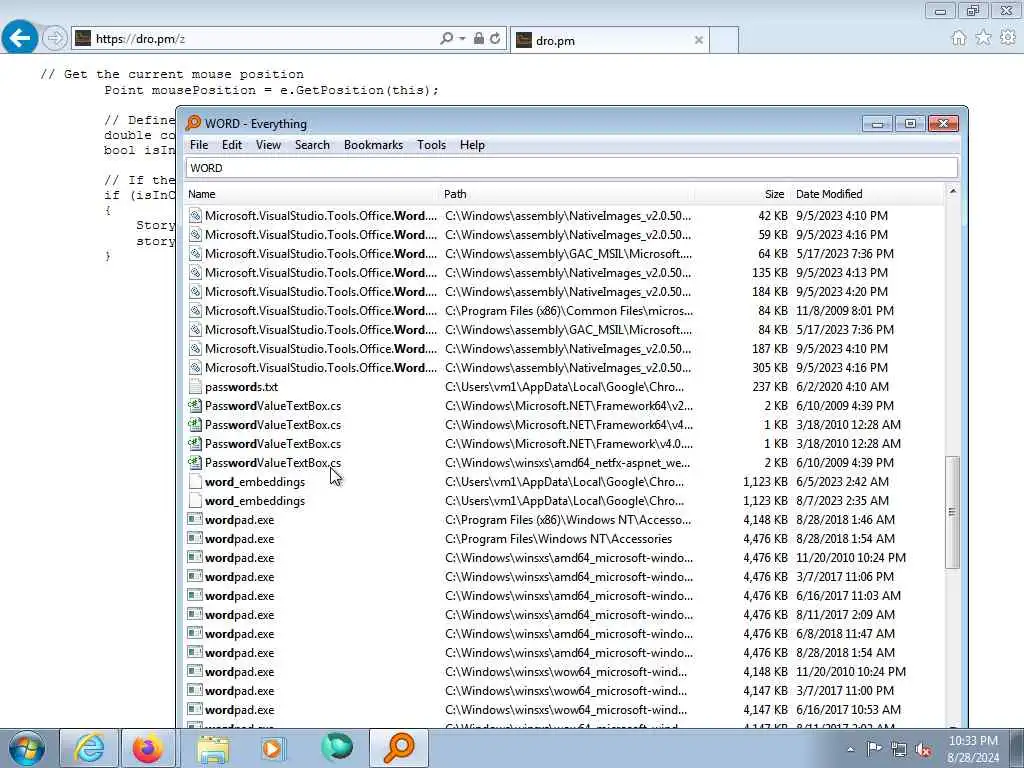Image resolution: width=1024 pixels, height=768 pixels.
Task: Select Word assembly file sized 135 KB
Action: point(321,272)
